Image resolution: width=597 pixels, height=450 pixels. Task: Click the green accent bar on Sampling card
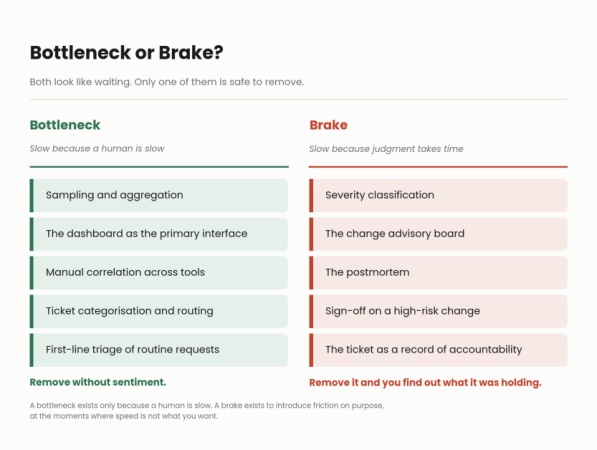click(32, 195)
